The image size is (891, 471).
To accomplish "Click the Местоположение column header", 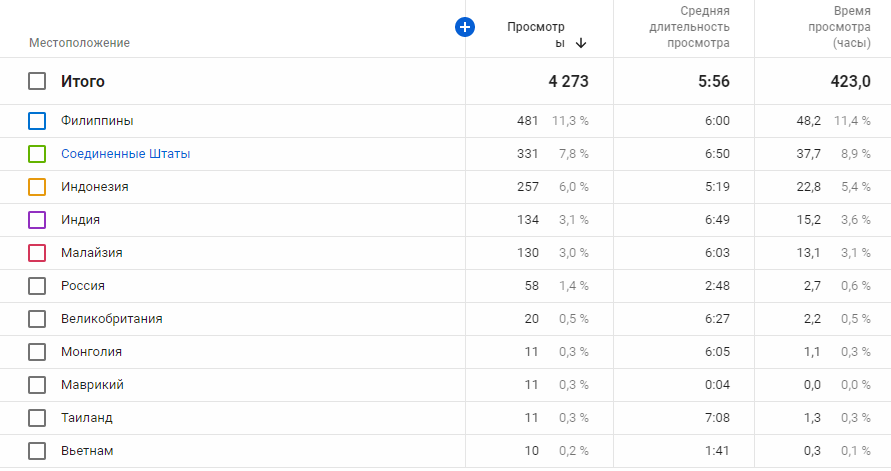I will coord(79,43).
